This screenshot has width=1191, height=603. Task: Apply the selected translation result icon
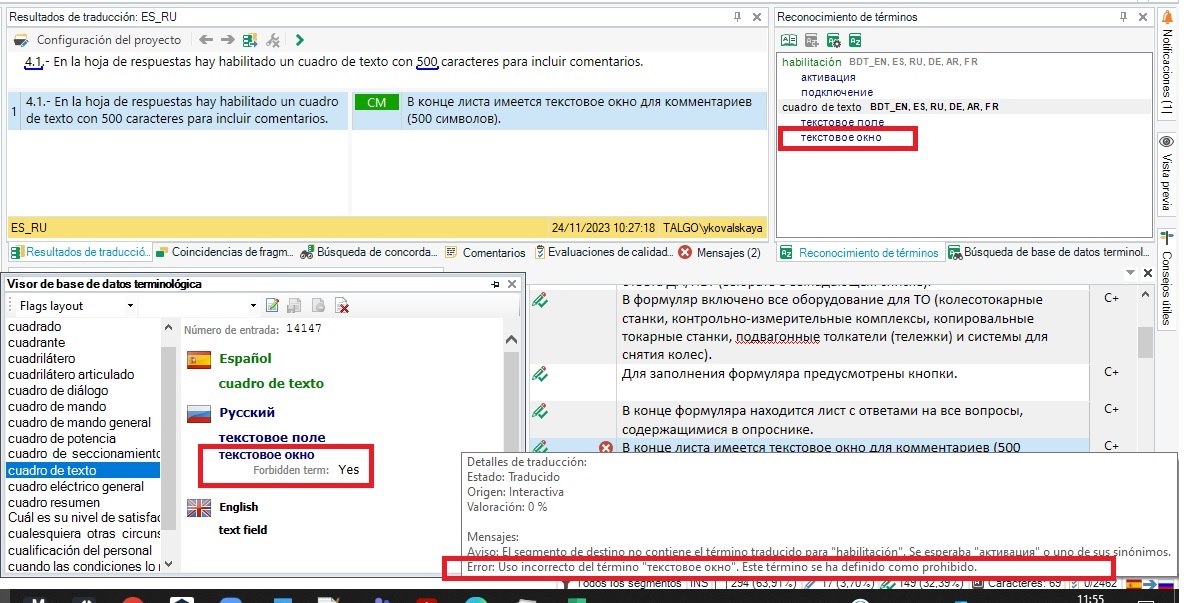(250, 40)
